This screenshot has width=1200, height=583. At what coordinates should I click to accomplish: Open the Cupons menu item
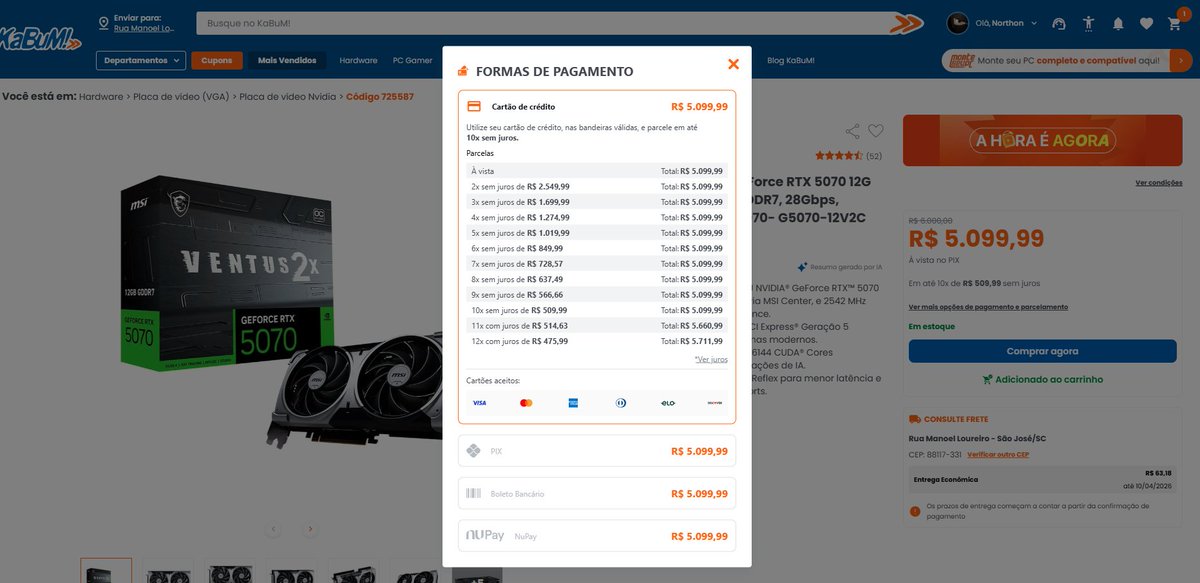(217, 60)
